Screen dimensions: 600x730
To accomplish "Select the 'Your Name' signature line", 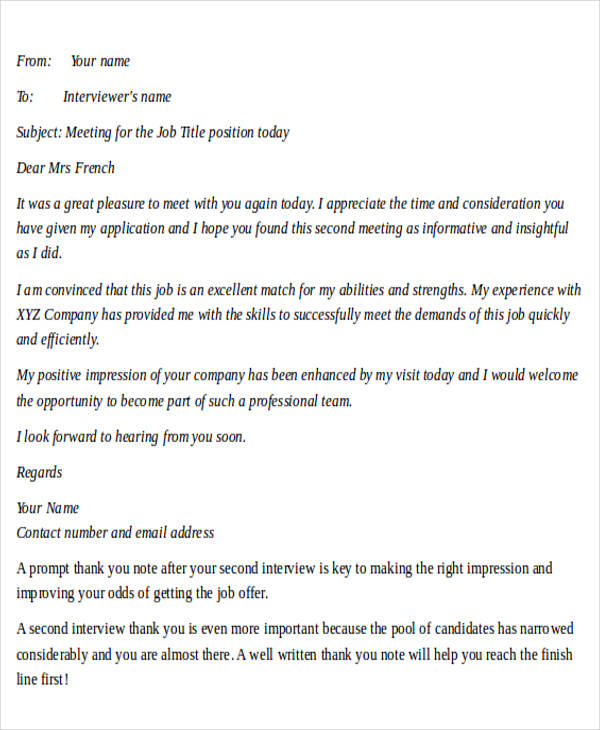I will (x=47, y=508).
